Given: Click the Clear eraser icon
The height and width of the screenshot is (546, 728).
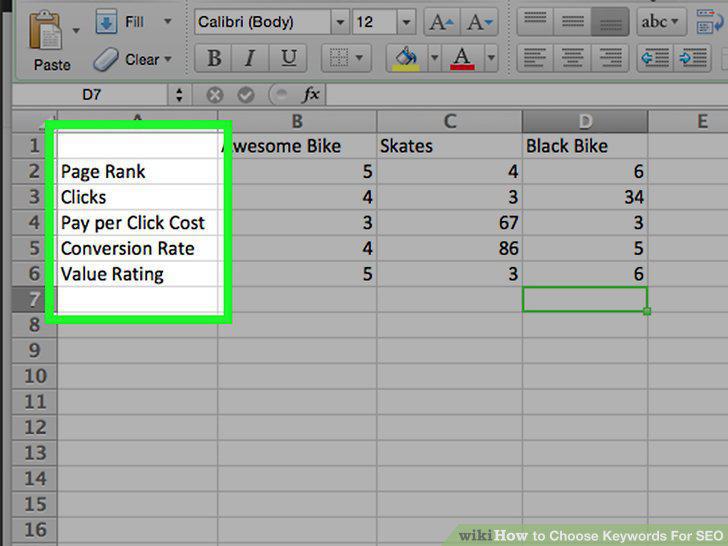Looking at the screenshot, I should [x=106, y=59].
